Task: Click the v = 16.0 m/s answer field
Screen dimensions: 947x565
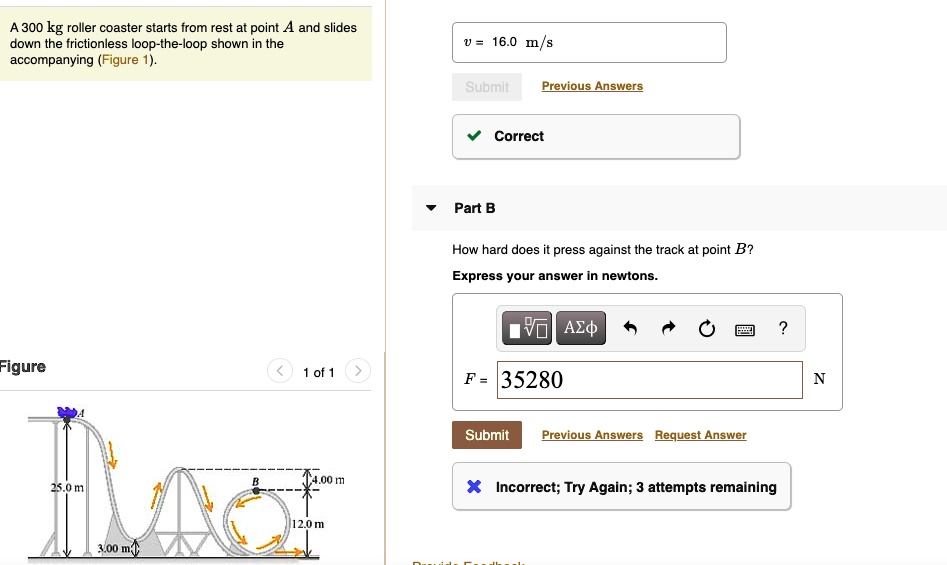Action: (589, 42)
